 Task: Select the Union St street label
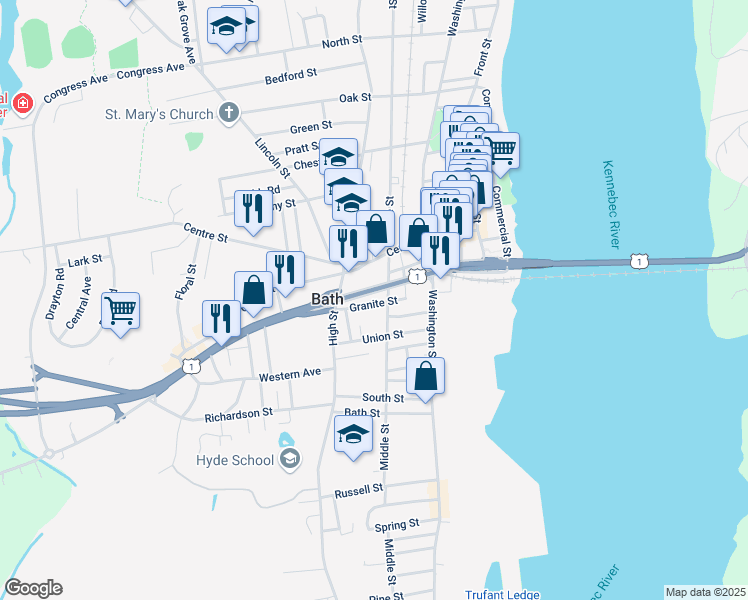383,337
